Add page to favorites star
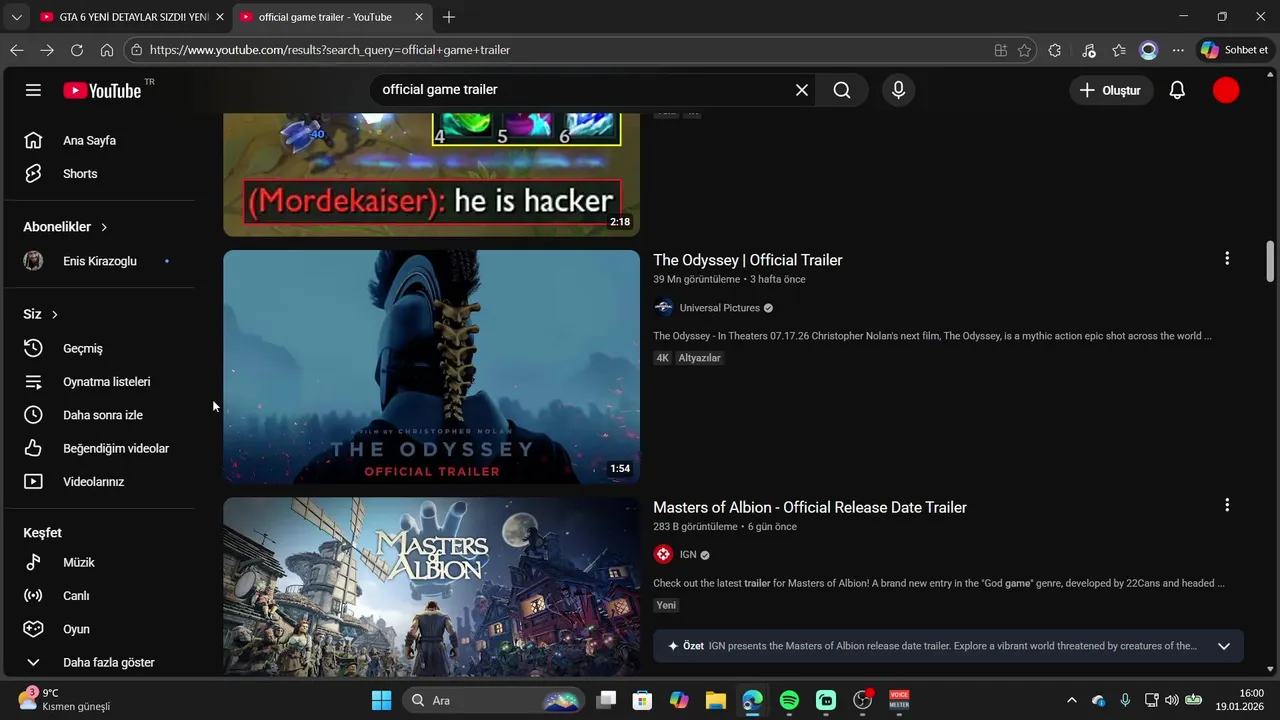Viewport: 1280px width, 720px height. (x=1024, y=50)
